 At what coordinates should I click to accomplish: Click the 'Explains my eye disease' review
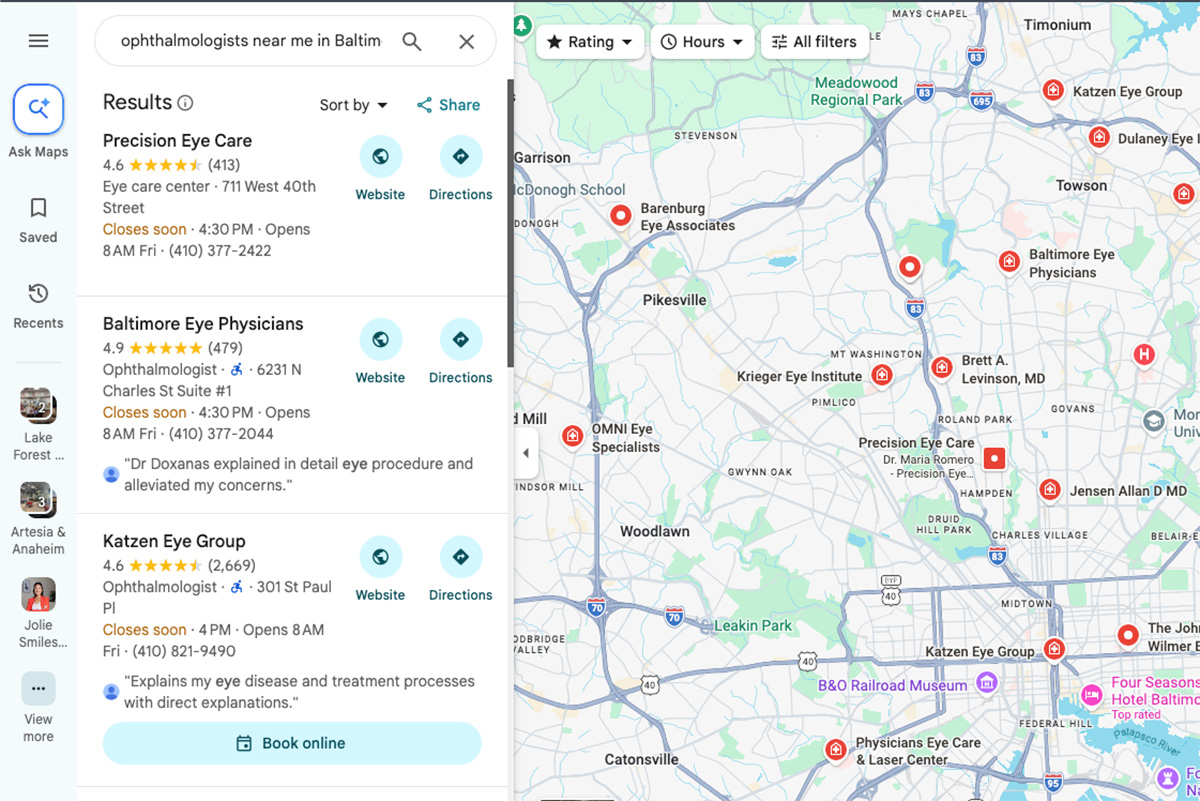point(298,692)
